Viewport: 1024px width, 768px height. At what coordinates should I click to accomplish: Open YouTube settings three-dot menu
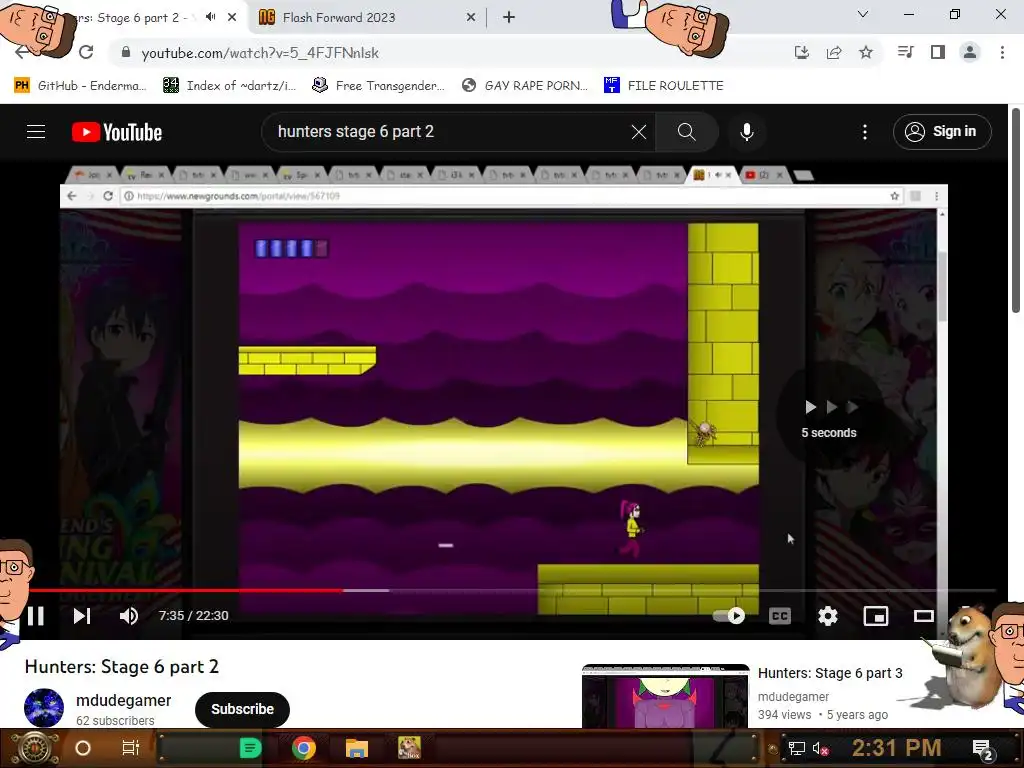(x=865, y=132)
